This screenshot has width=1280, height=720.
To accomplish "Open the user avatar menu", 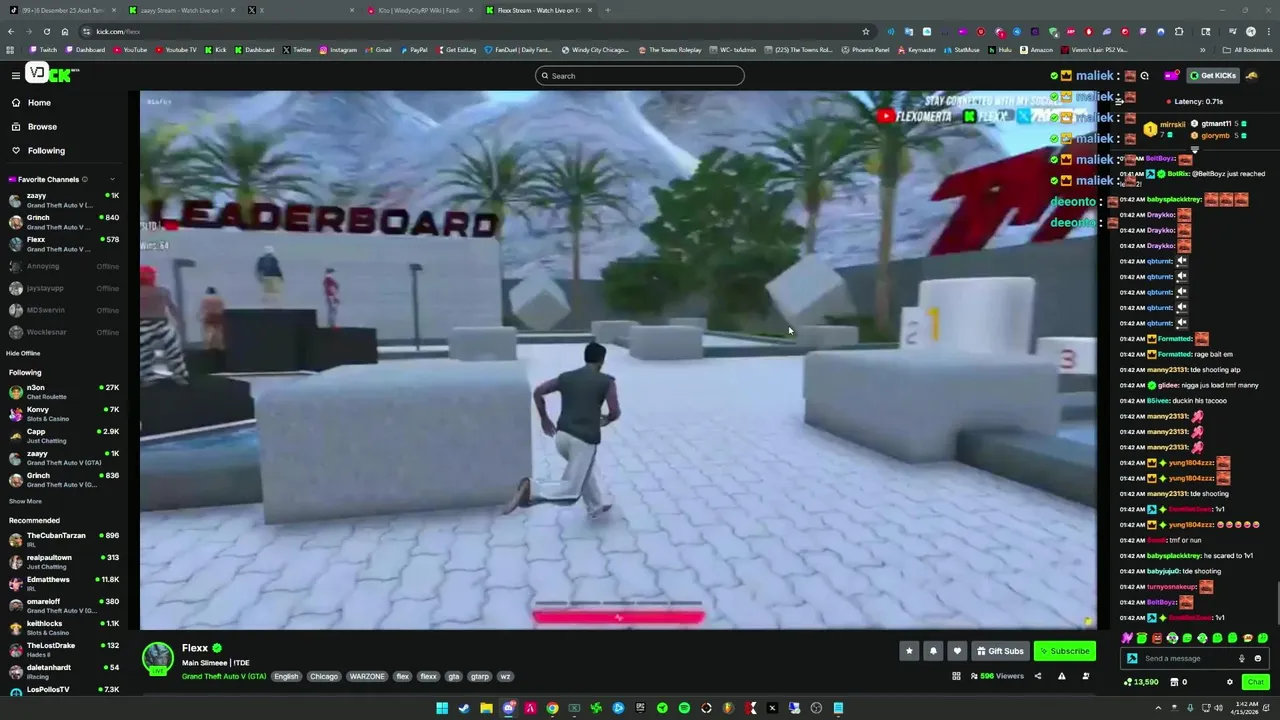I will [1252, 75].
